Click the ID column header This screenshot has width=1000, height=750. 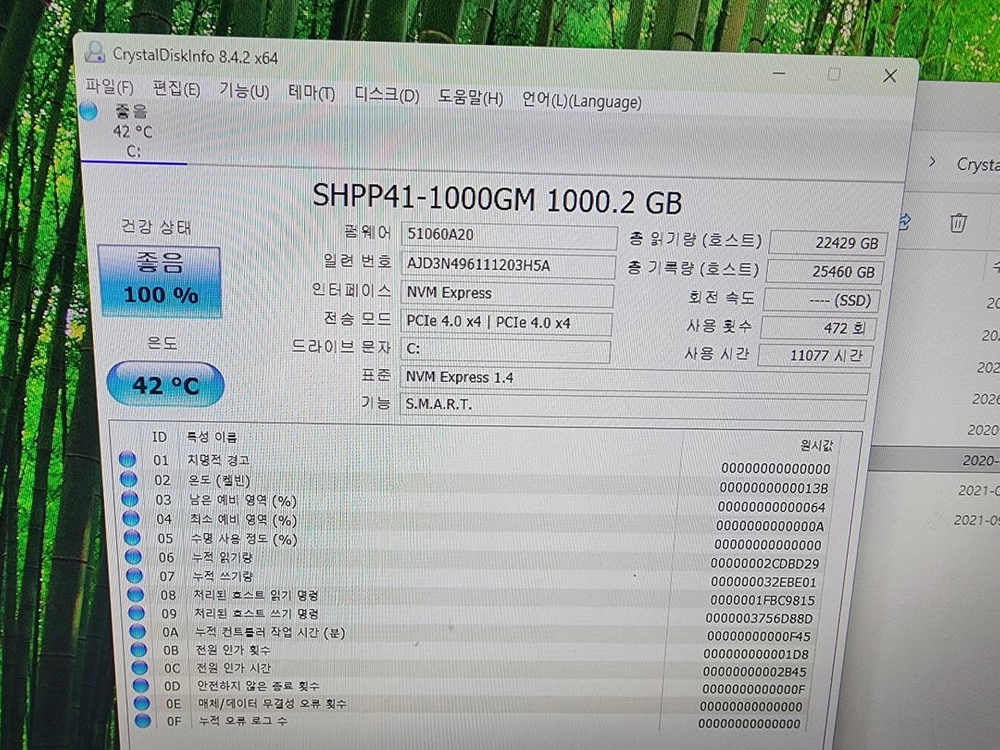[x=159, y=437]
